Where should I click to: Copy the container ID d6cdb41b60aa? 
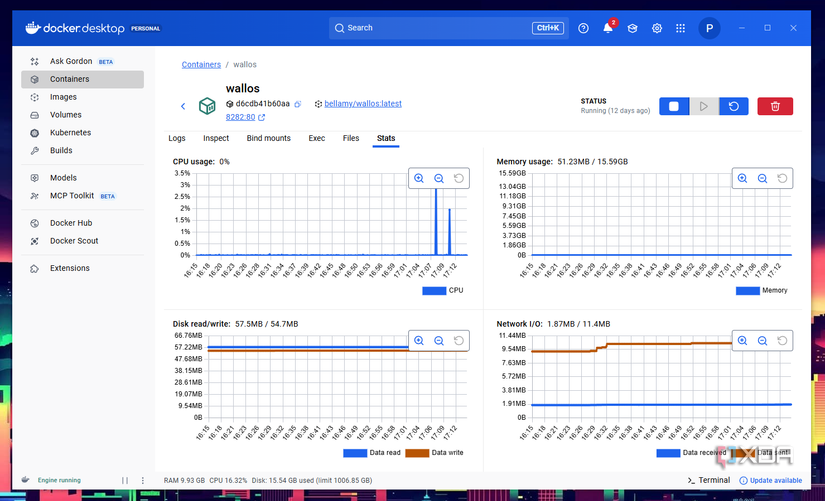[297, 104]
